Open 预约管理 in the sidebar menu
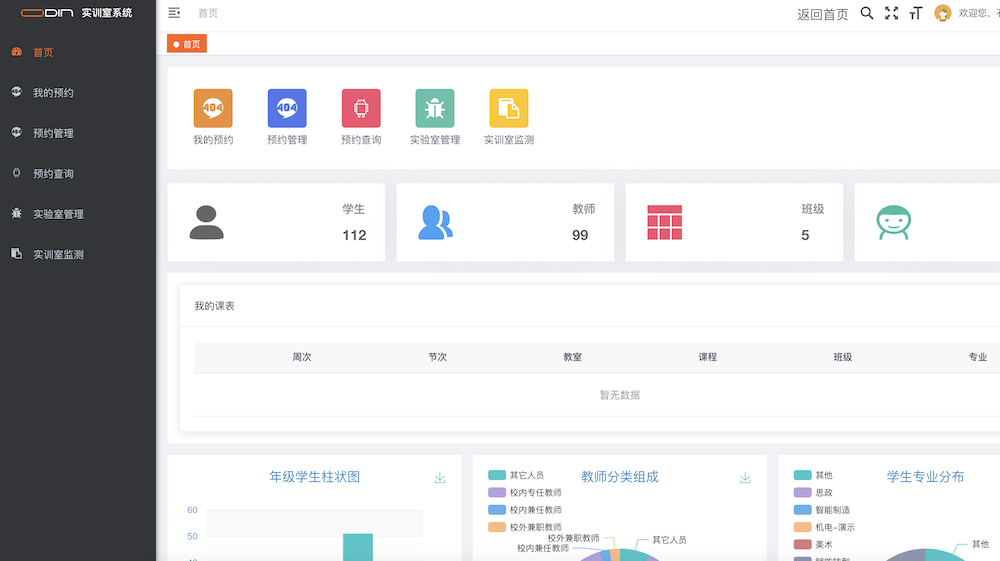The height and width of the screenshot is (561, 1000). [78, 133]
